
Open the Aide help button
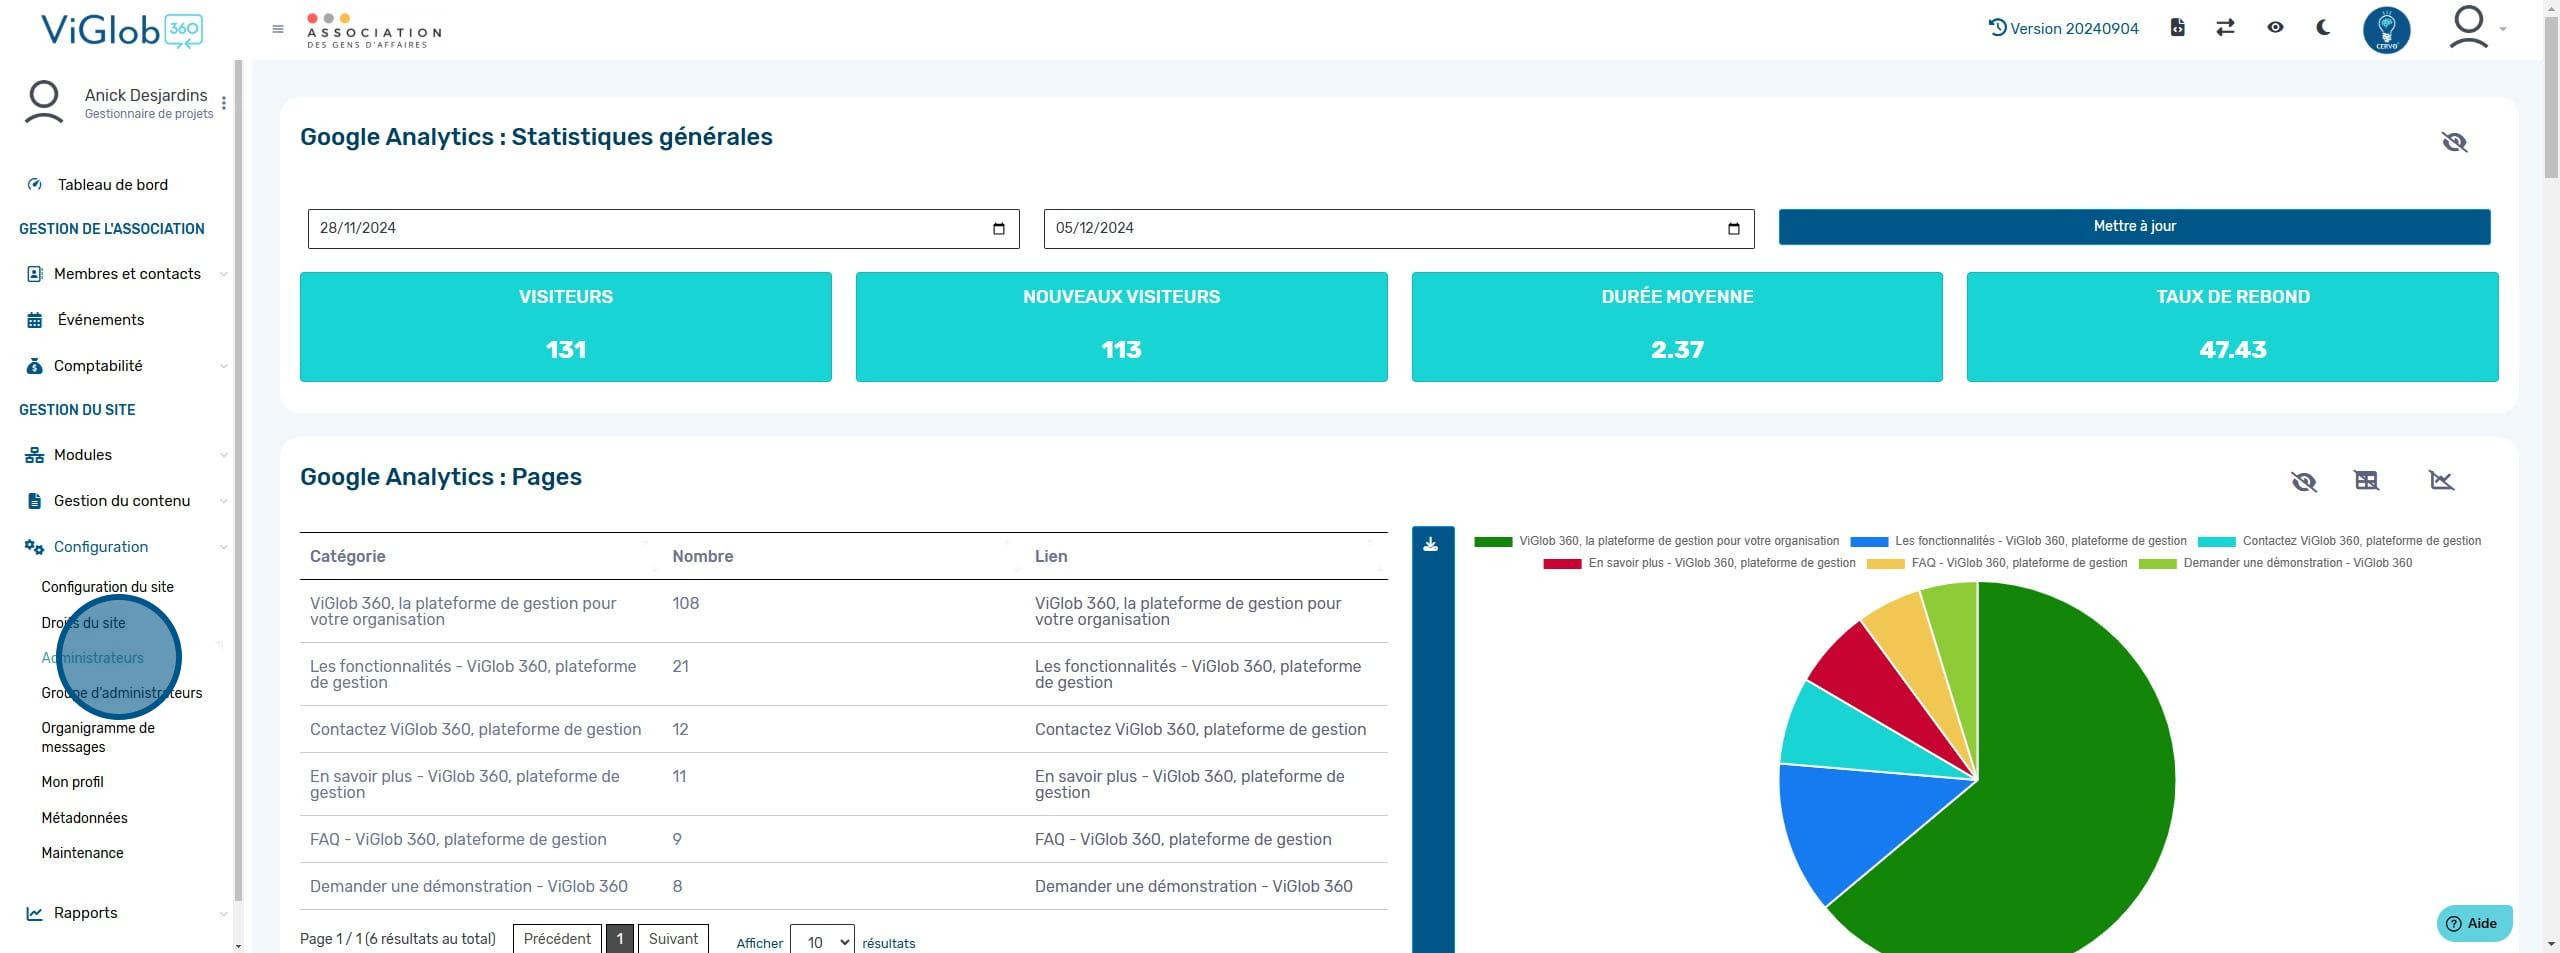(x=2474, y=924)
